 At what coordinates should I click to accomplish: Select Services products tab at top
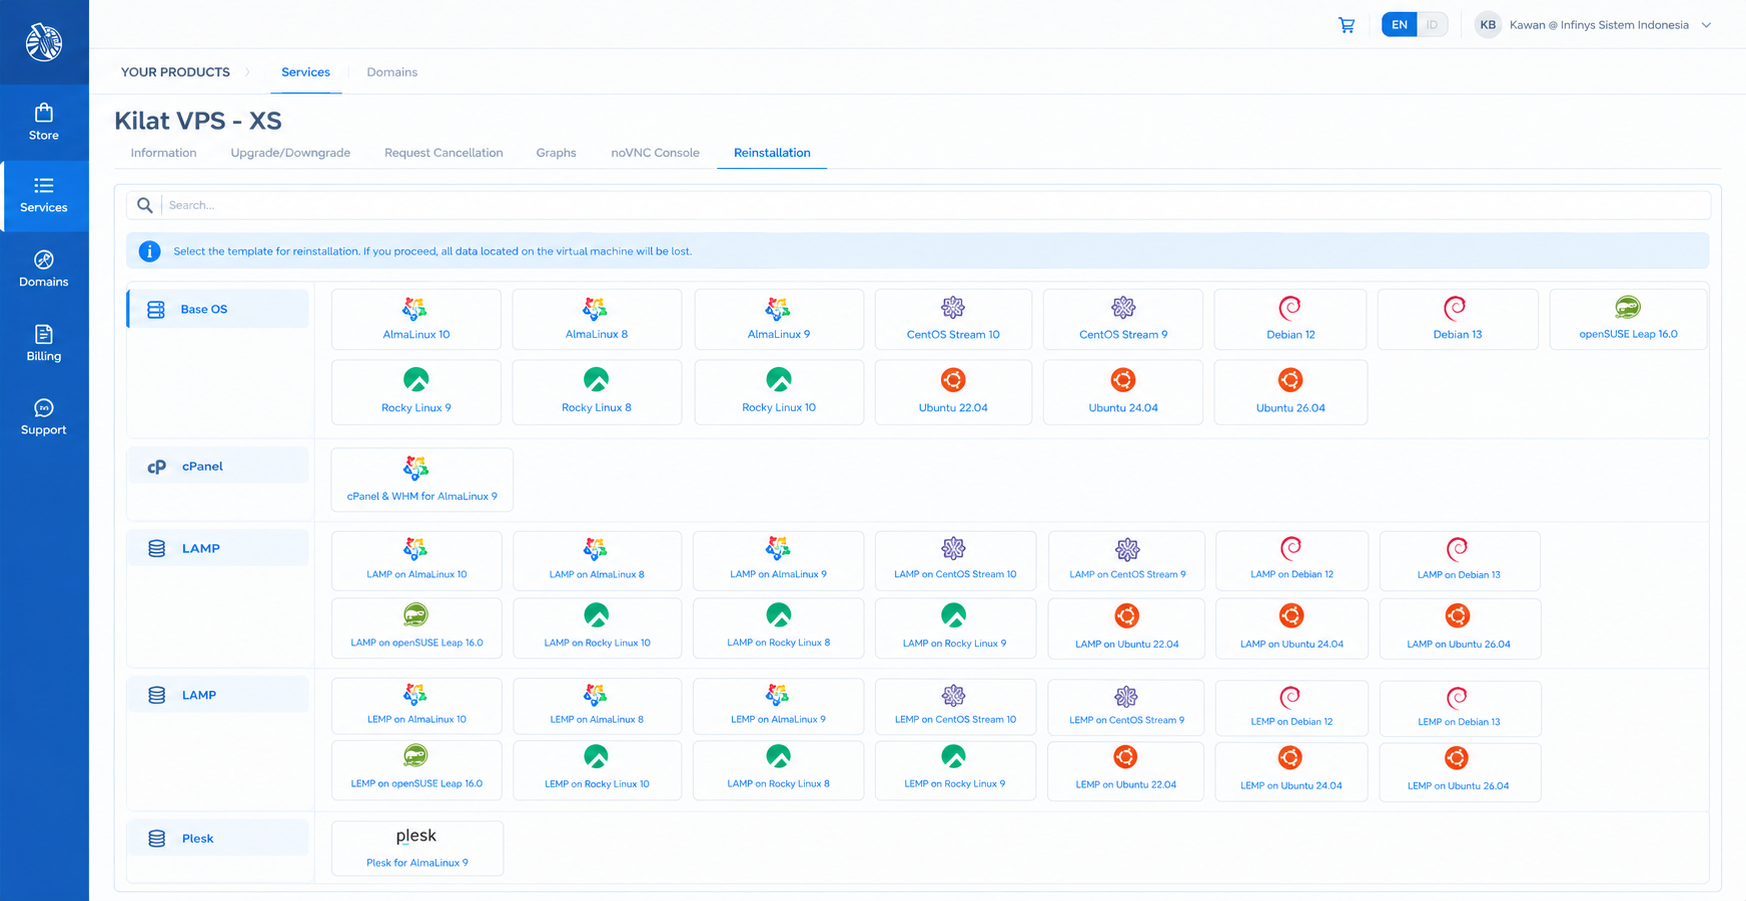305,72
